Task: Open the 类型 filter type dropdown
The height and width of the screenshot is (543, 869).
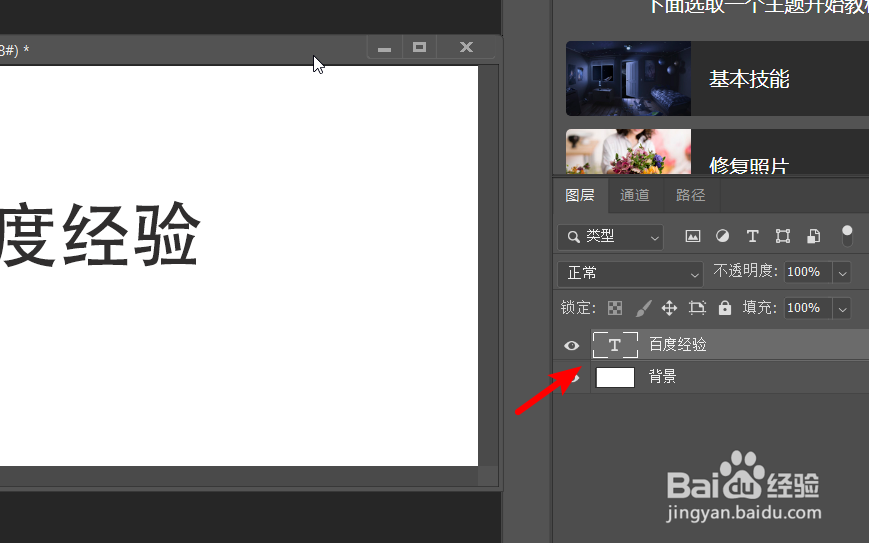Action: click(610, 237)
